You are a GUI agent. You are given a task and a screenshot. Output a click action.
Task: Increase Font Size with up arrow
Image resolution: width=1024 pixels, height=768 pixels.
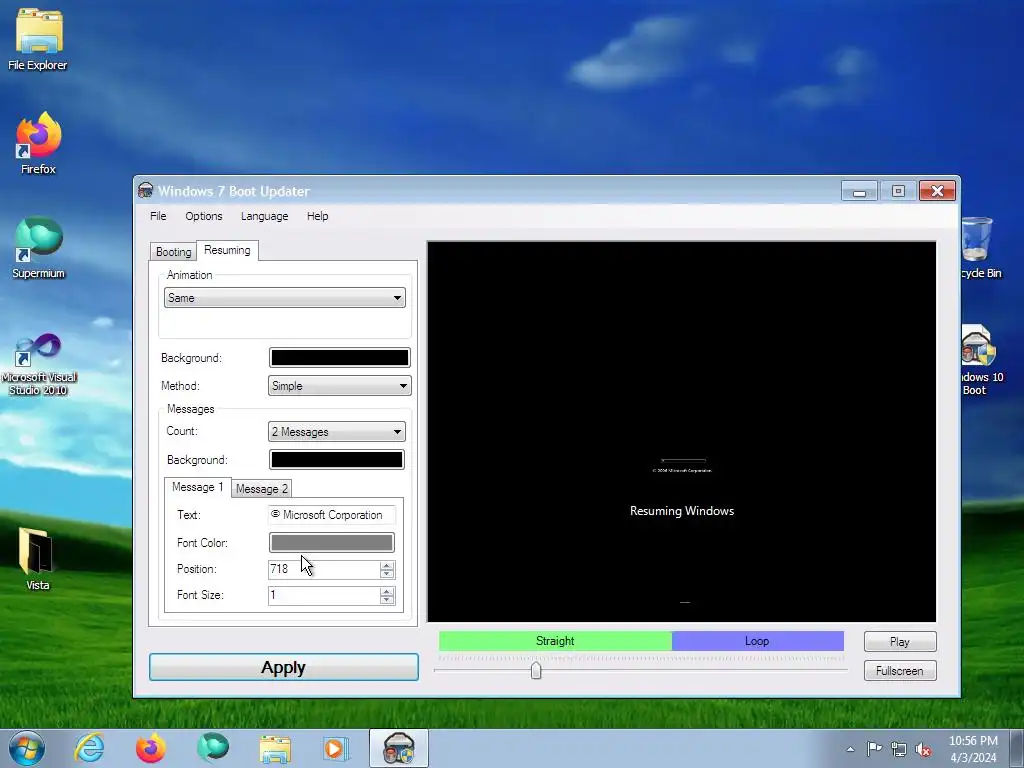[x=387, y=592]
